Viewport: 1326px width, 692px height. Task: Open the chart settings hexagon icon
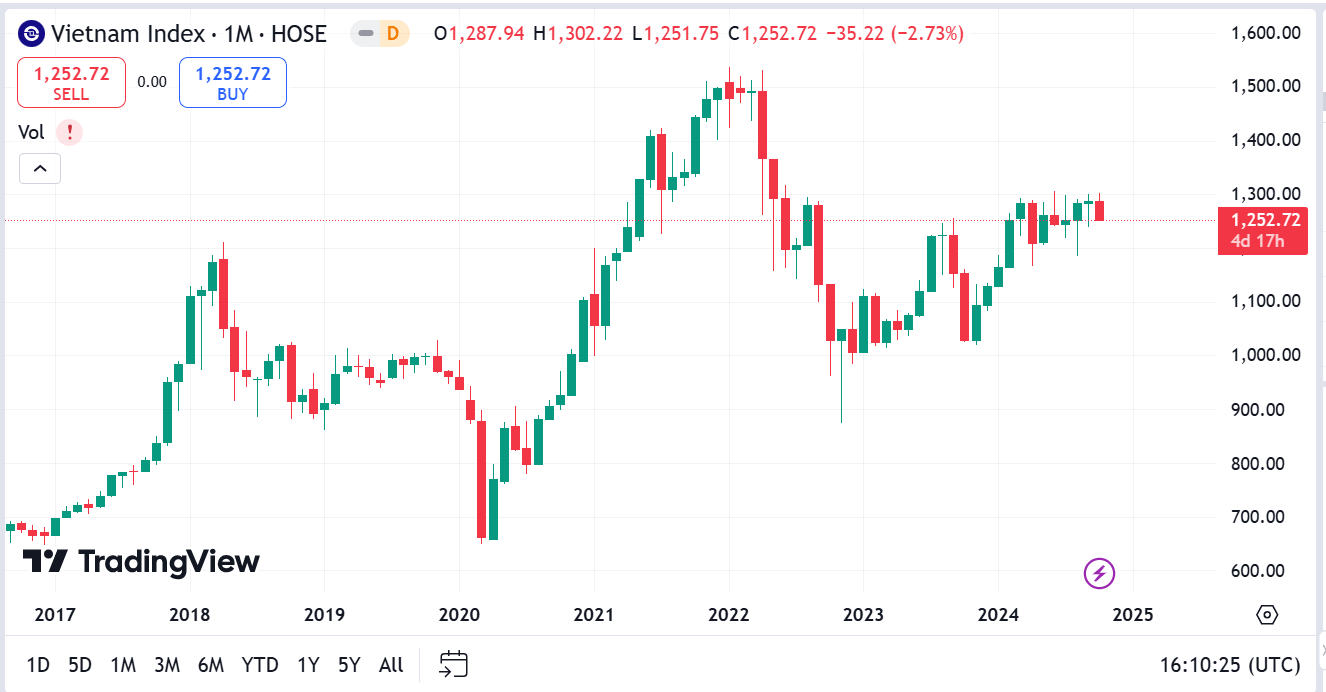point(1267,614)
